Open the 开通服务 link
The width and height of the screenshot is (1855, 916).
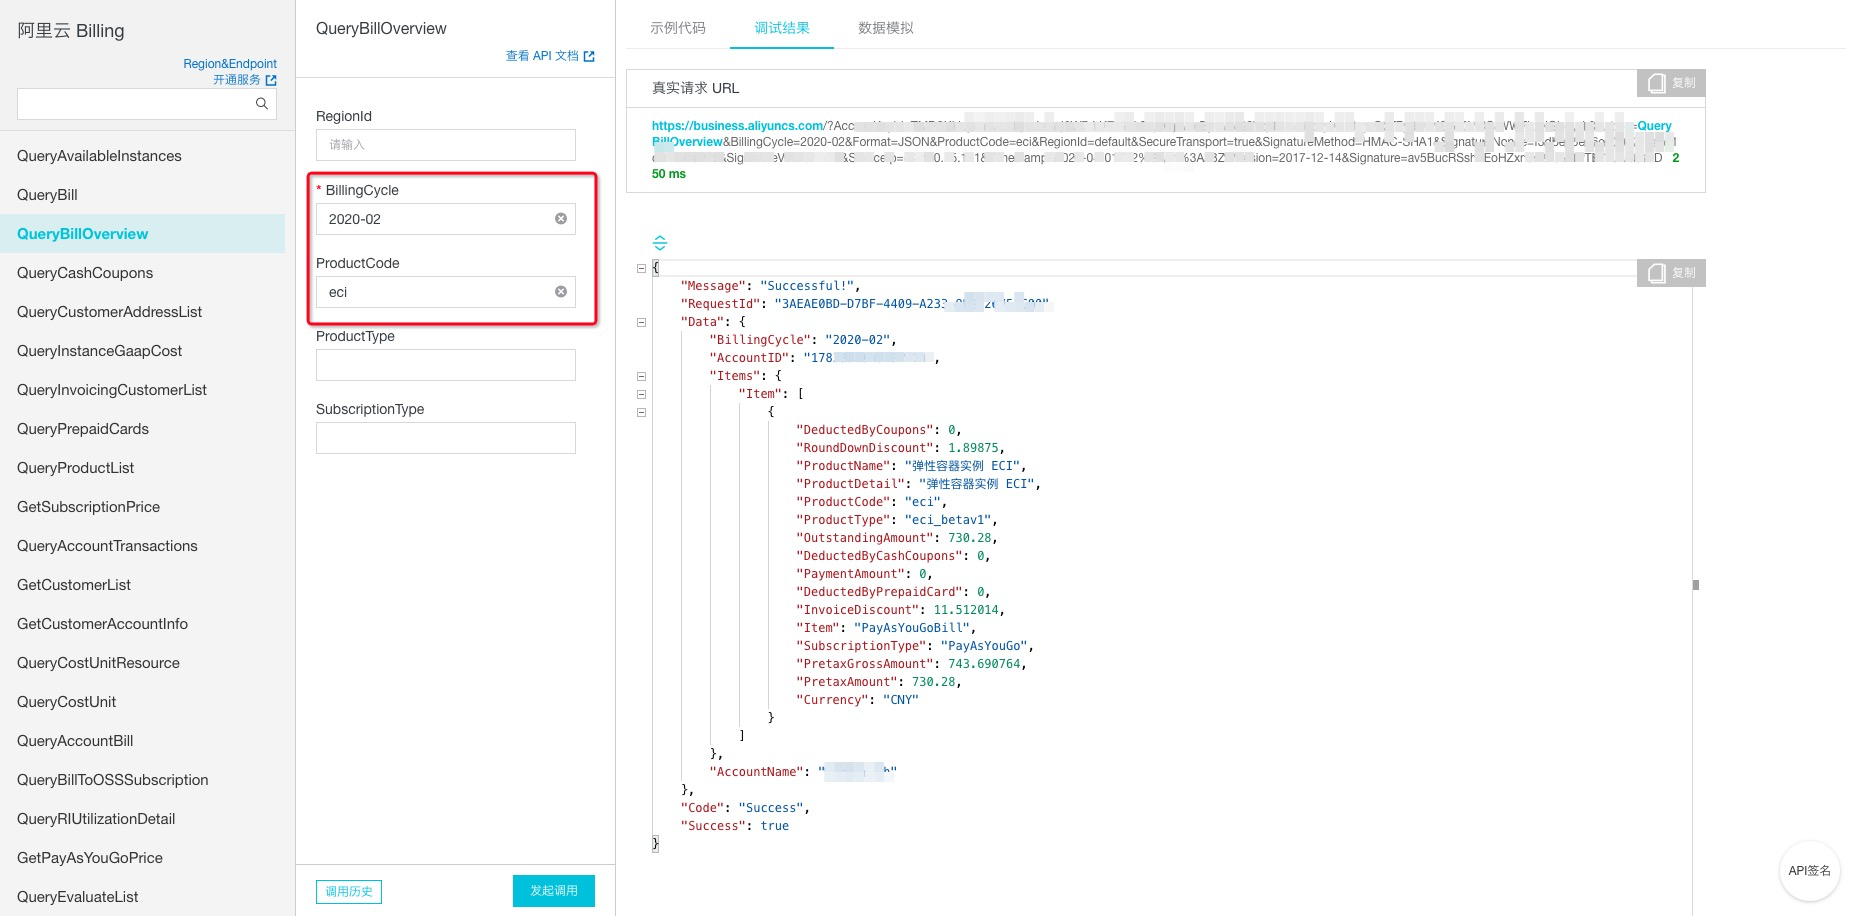pos(245,80)
